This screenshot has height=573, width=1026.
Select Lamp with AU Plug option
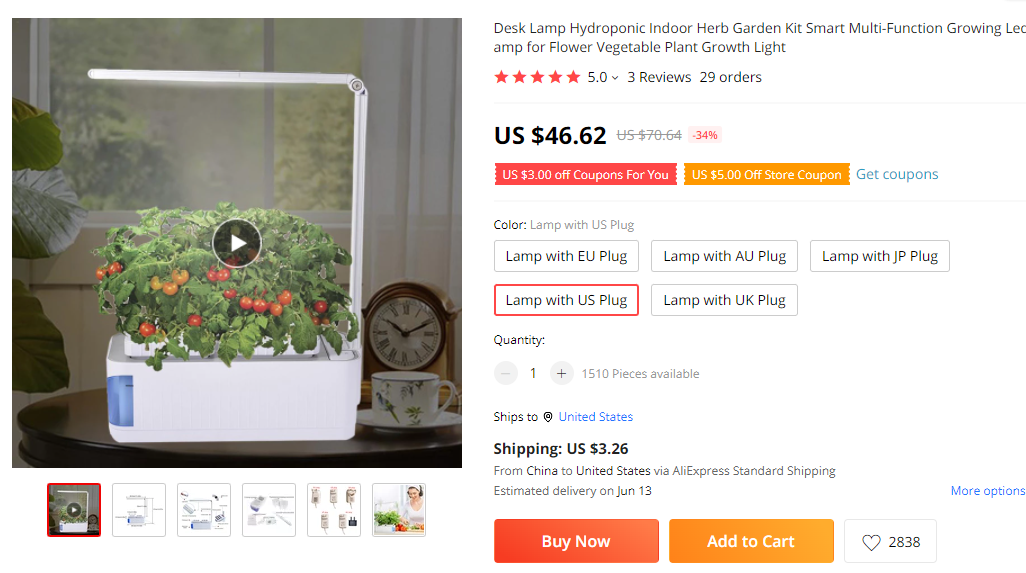724,256
